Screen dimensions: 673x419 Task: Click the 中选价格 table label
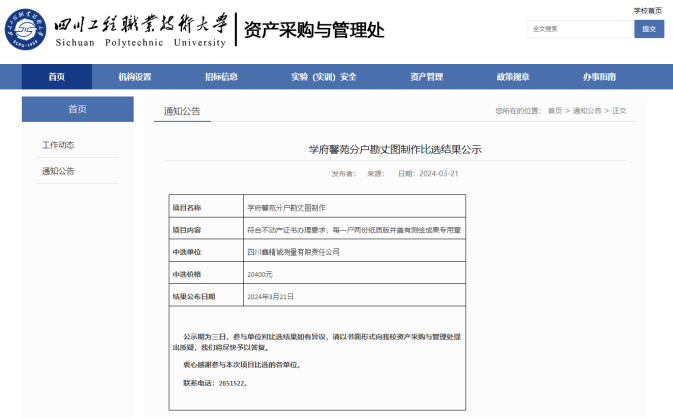[x=187, y=274]
